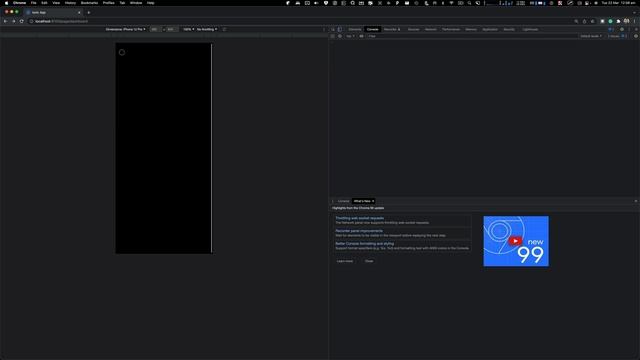The height and width of the screenshot is (360, 640).
Task: Click the inspect element picker icon
Action: pyautogui.click(x=333, y=29)
